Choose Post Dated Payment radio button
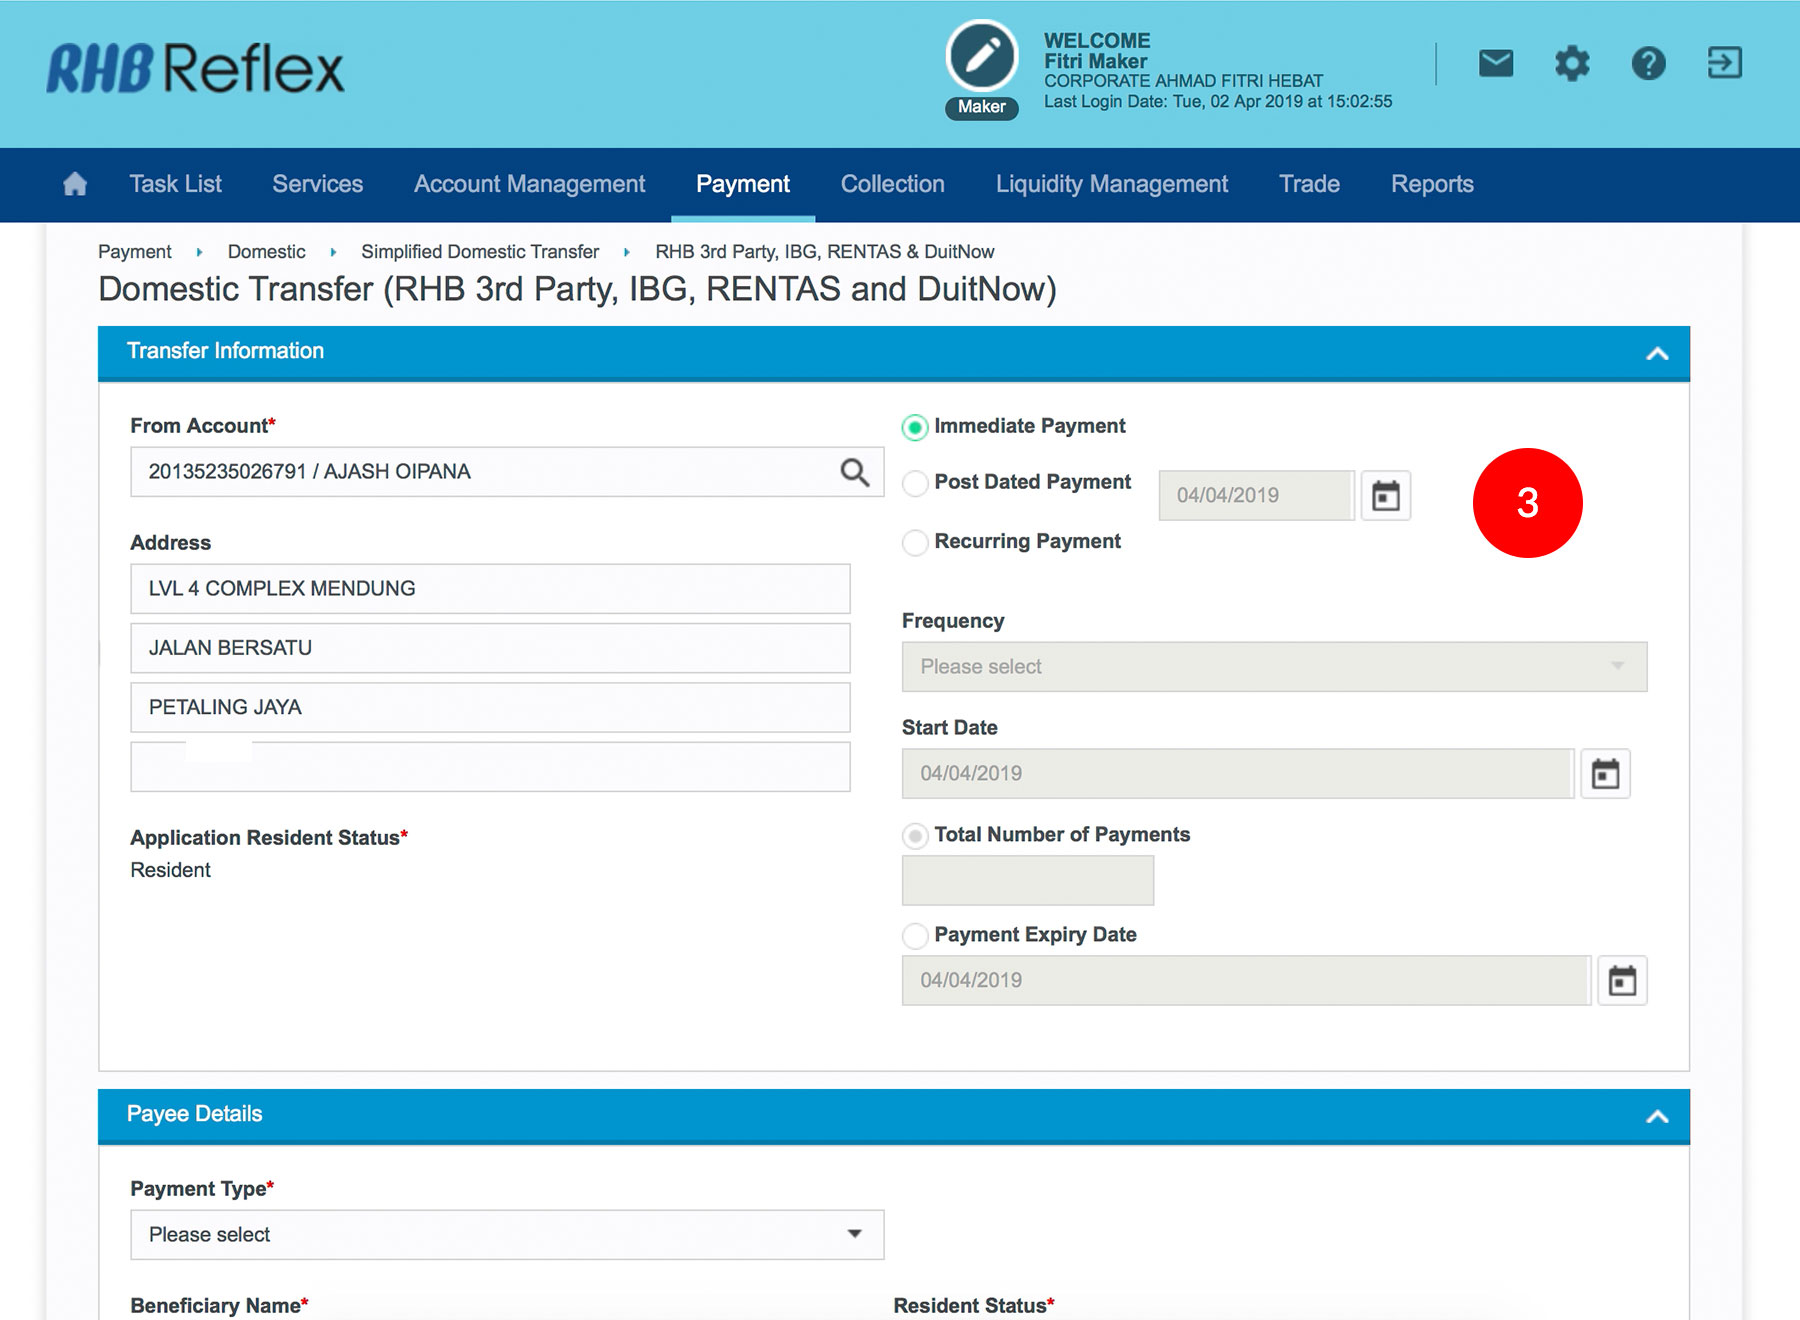This screenshot has height=1320, width=1800. (x=915, y=484)
